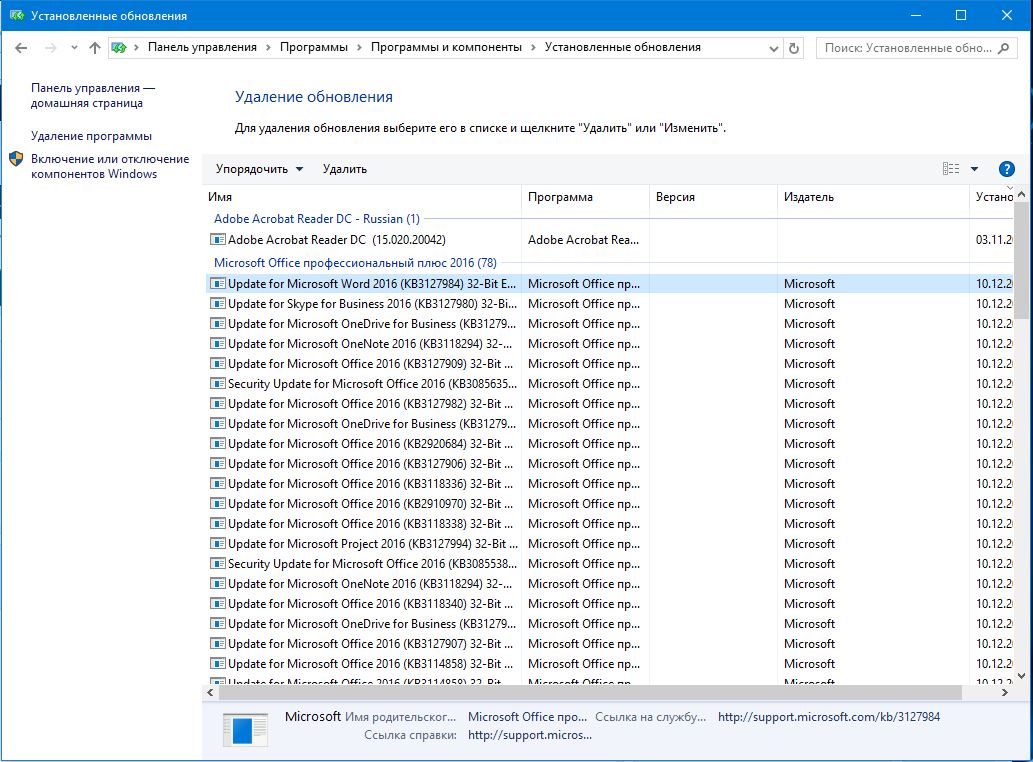This screenshot has height=762, width=1033.
Task: Click the horizontal scrollbar of the list
Action: [590, 692]
